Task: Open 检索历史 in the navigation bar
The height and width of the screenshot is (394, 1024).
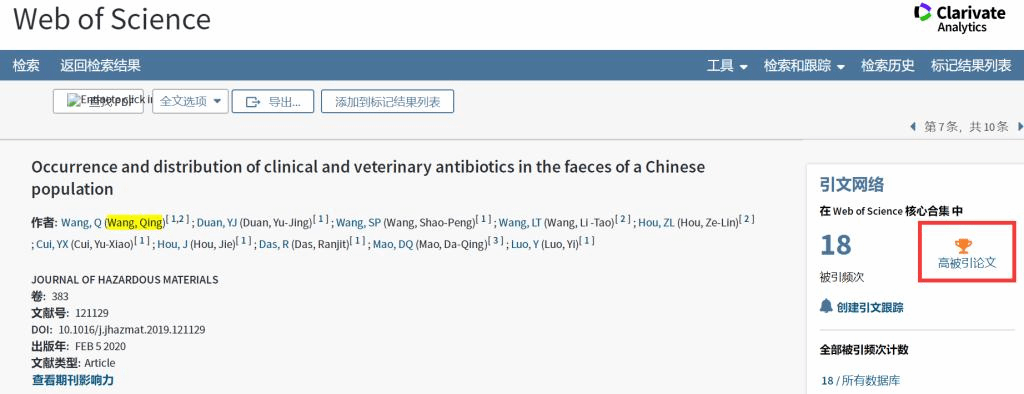Action: (x=888, y=65)
